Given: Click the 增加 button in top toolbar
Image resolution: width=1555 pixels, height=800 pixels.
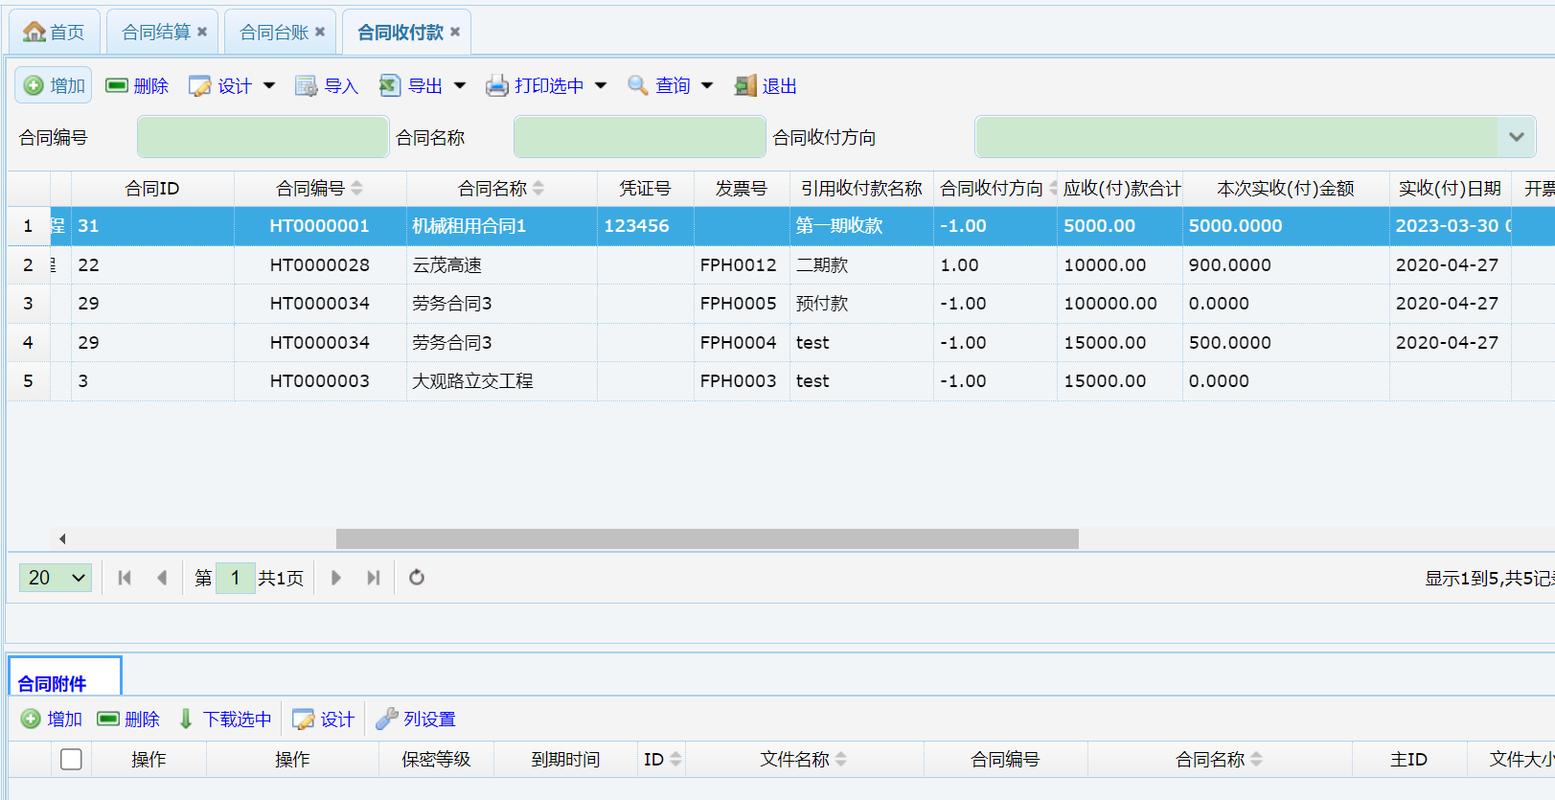Looking at the screenshot, I should tap(53, 86).
